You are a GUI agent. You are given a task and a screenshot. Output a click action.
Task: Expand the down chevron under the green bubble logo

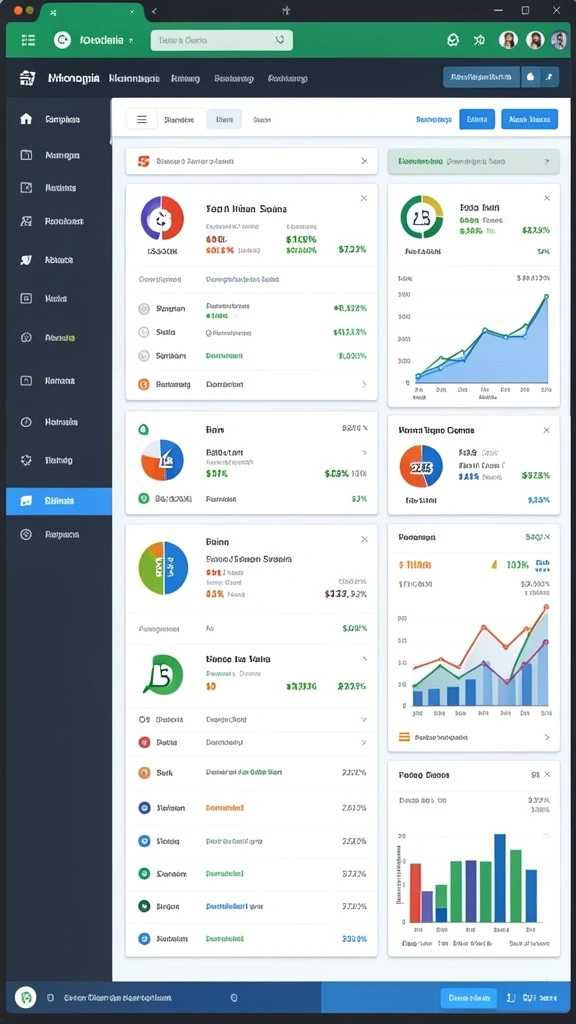tap(364, 719)
